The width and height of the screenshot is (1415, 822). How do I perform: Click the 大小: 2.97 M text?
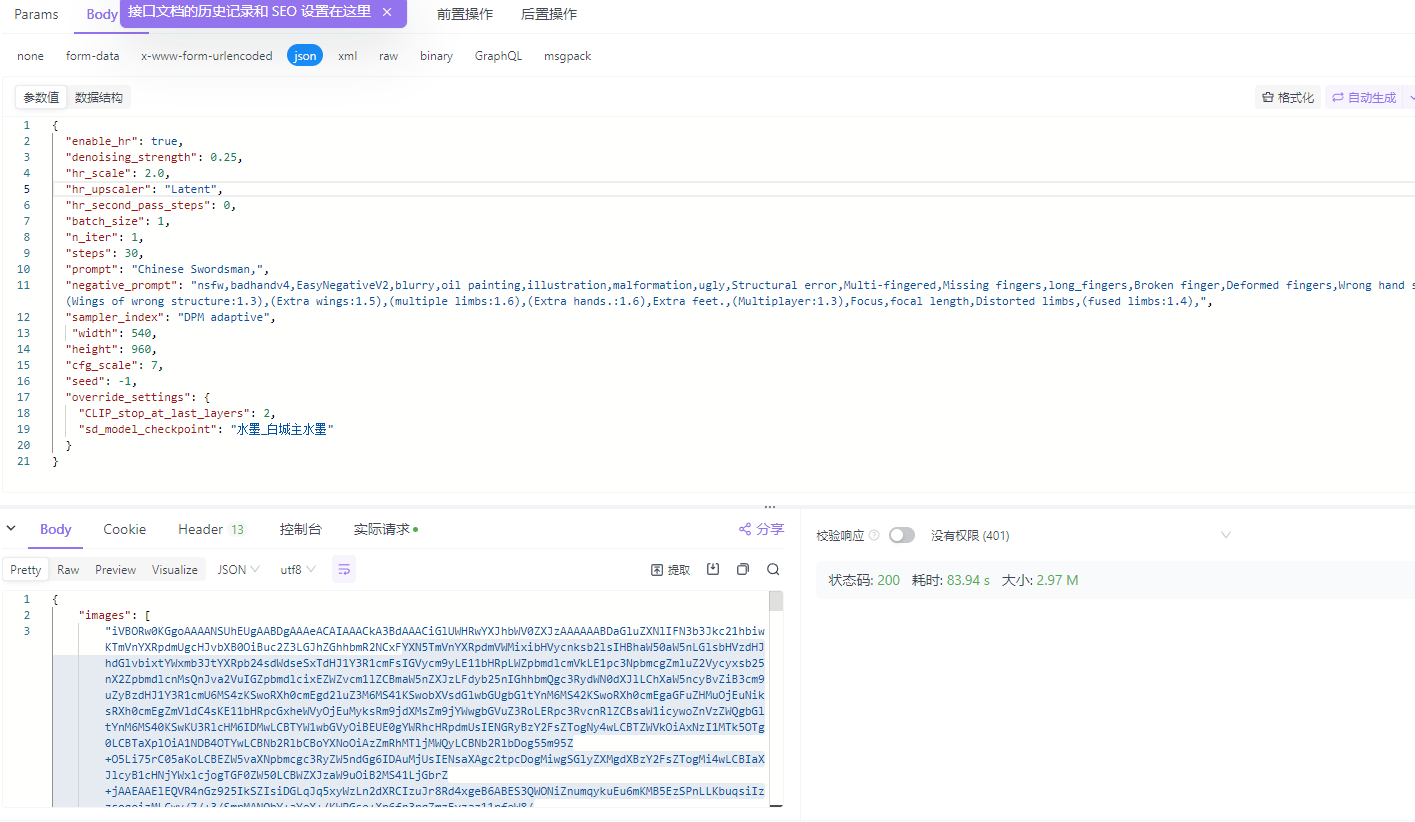[1040, 580]
